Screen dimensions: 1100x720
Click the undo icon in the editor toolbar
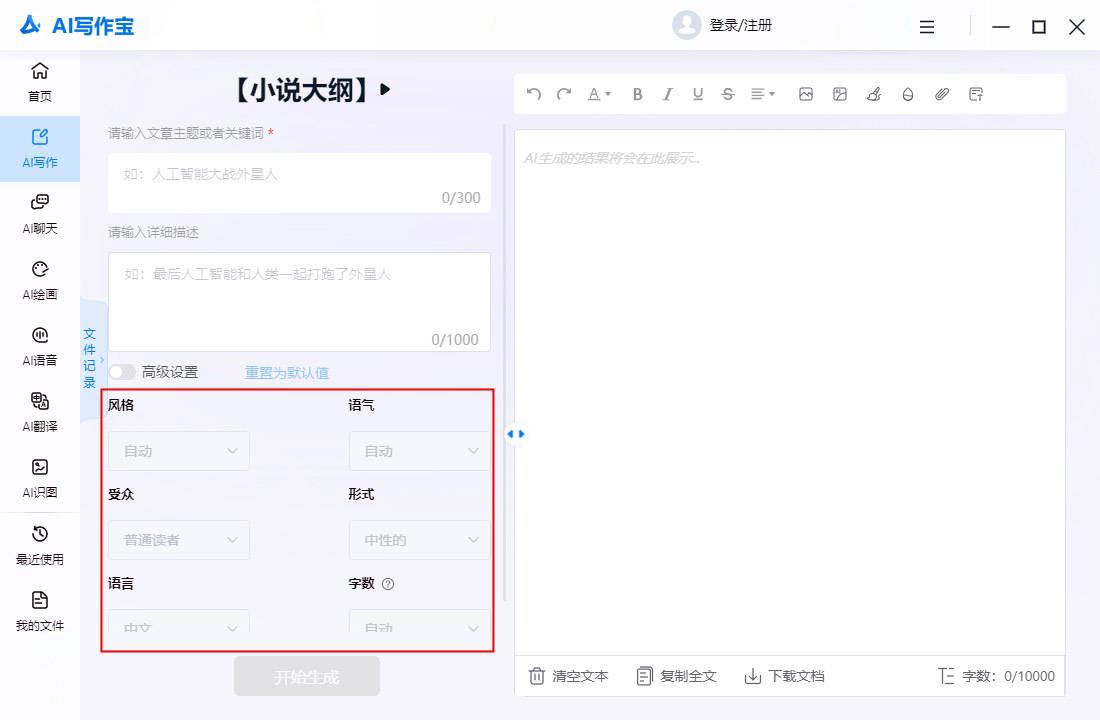point(533,94)
